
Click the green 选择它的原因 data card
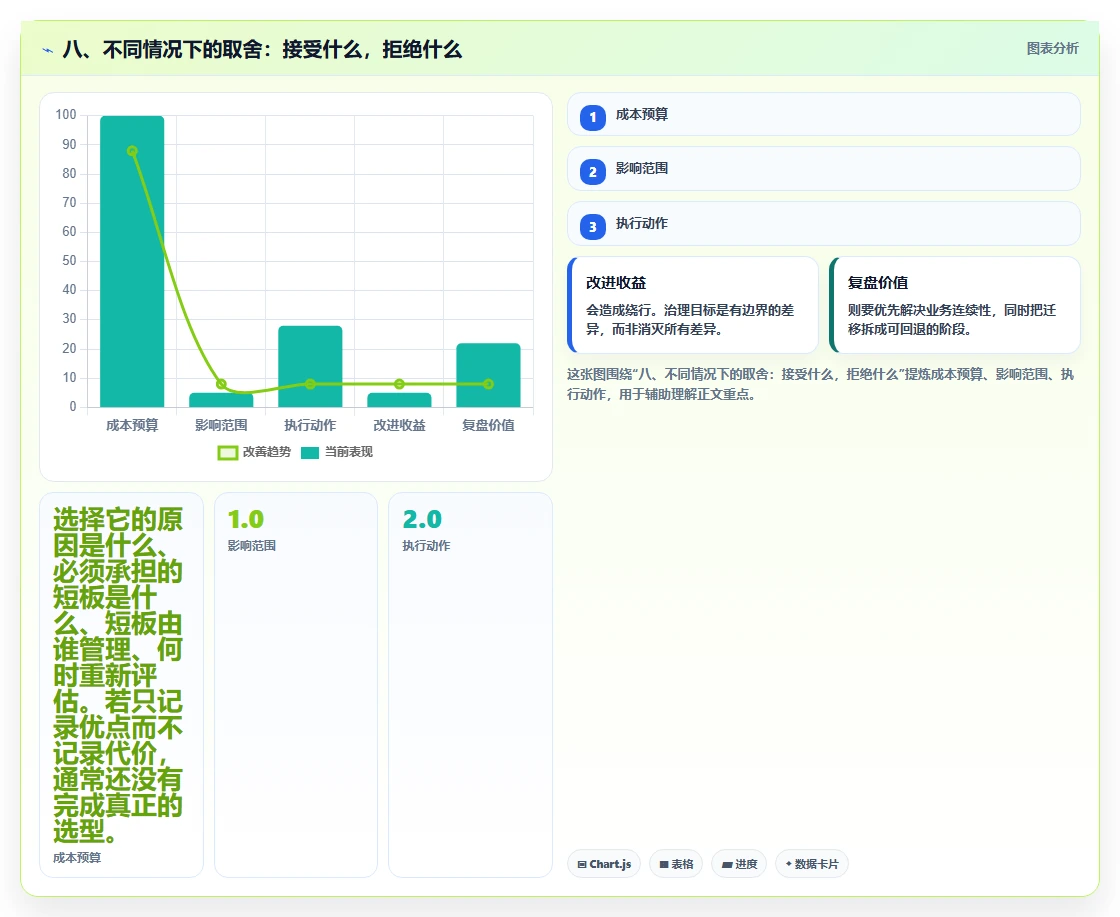coord(121,685)
